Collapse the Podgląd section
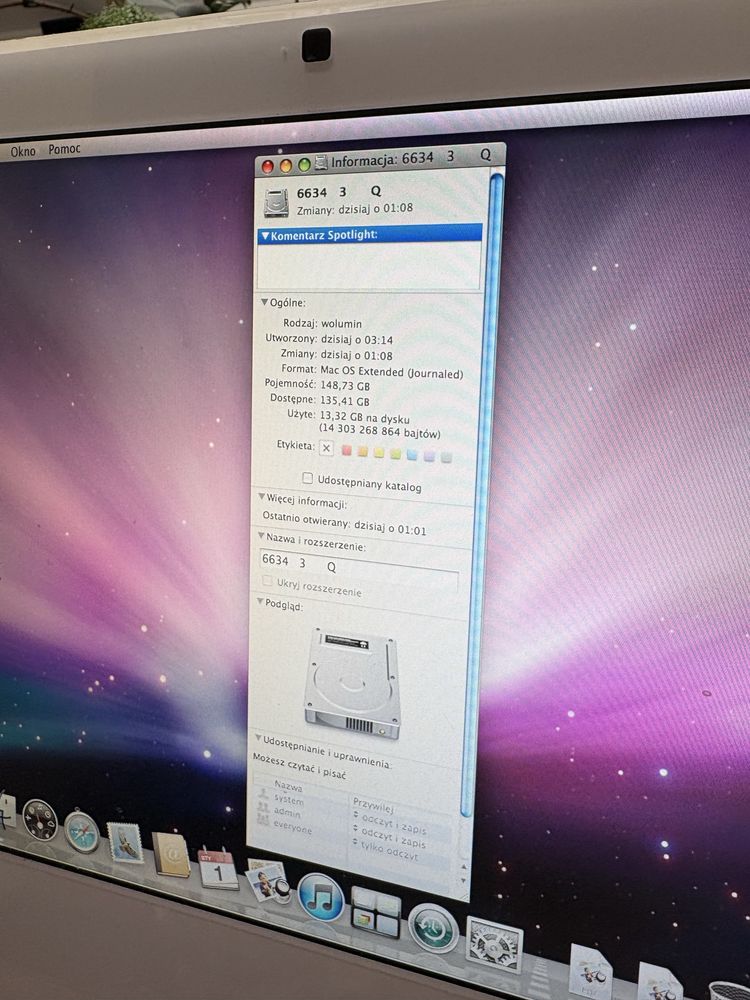Viewport: 750px width, 1000px height. [260, 601]
